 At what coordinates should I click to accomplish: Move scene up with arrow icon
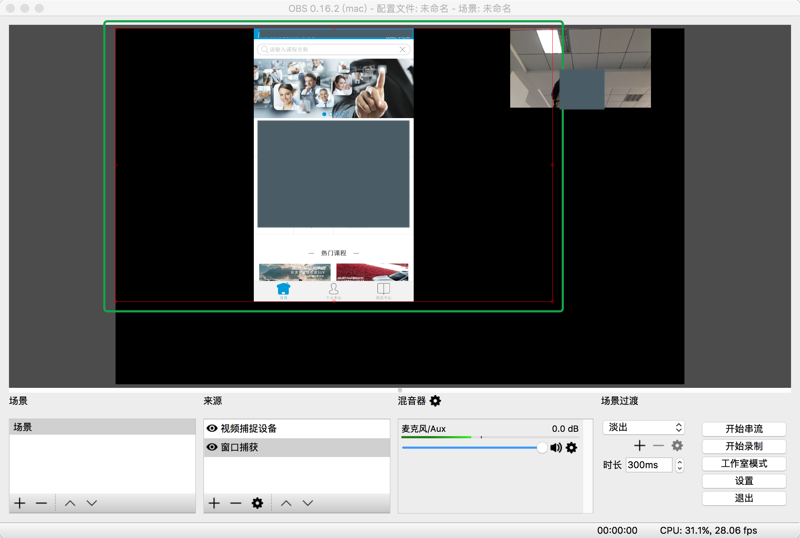(x=70, y=503)
